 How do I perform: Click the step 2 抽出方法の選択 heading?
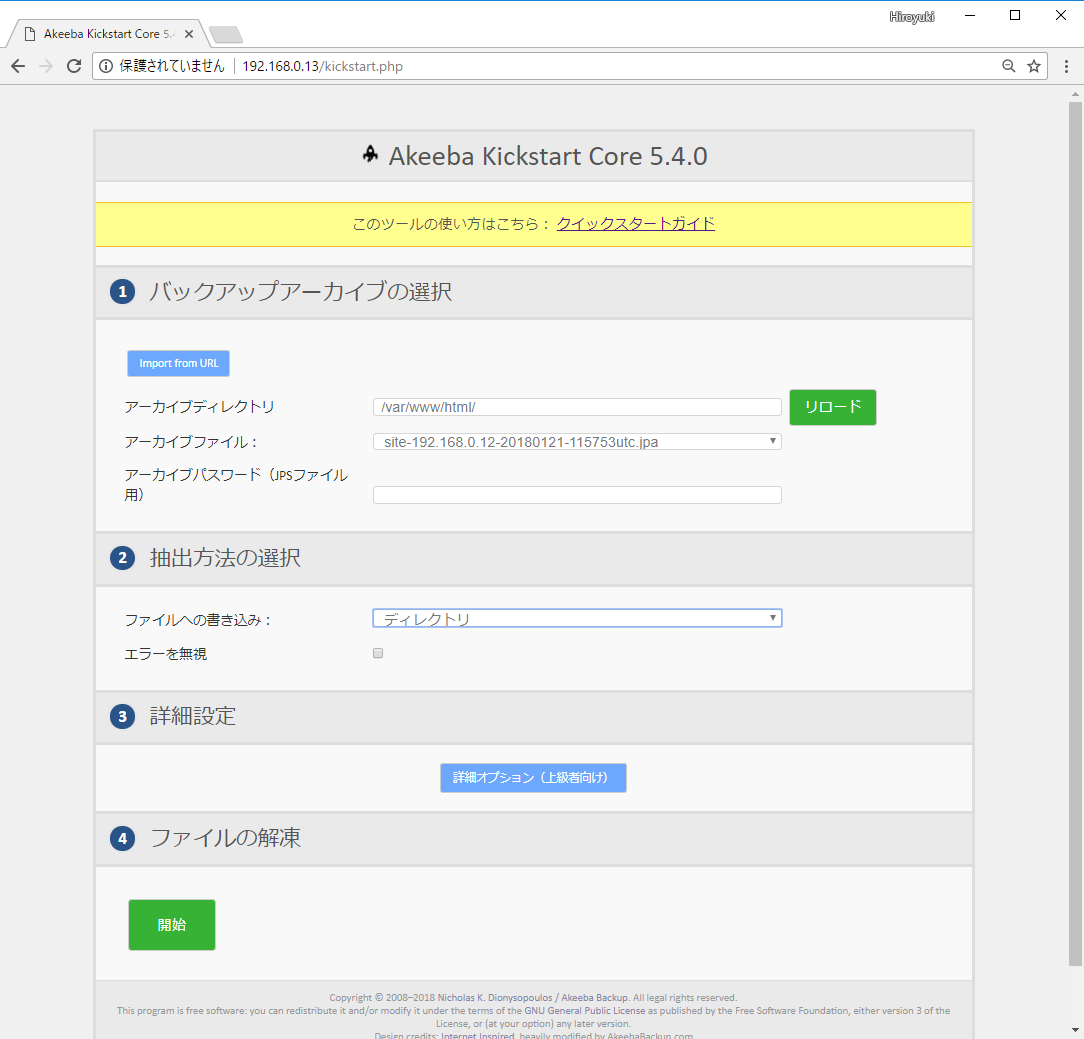225,558
